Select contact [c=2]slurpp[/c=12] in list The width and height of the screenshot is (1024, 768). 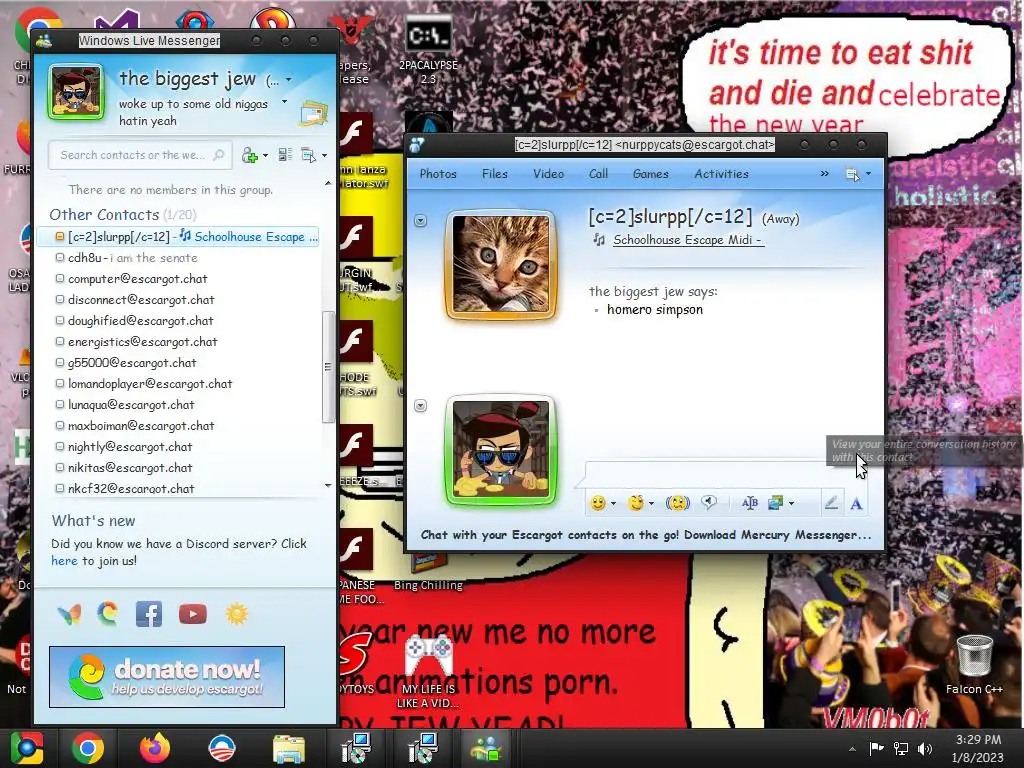tap(178, 236)
